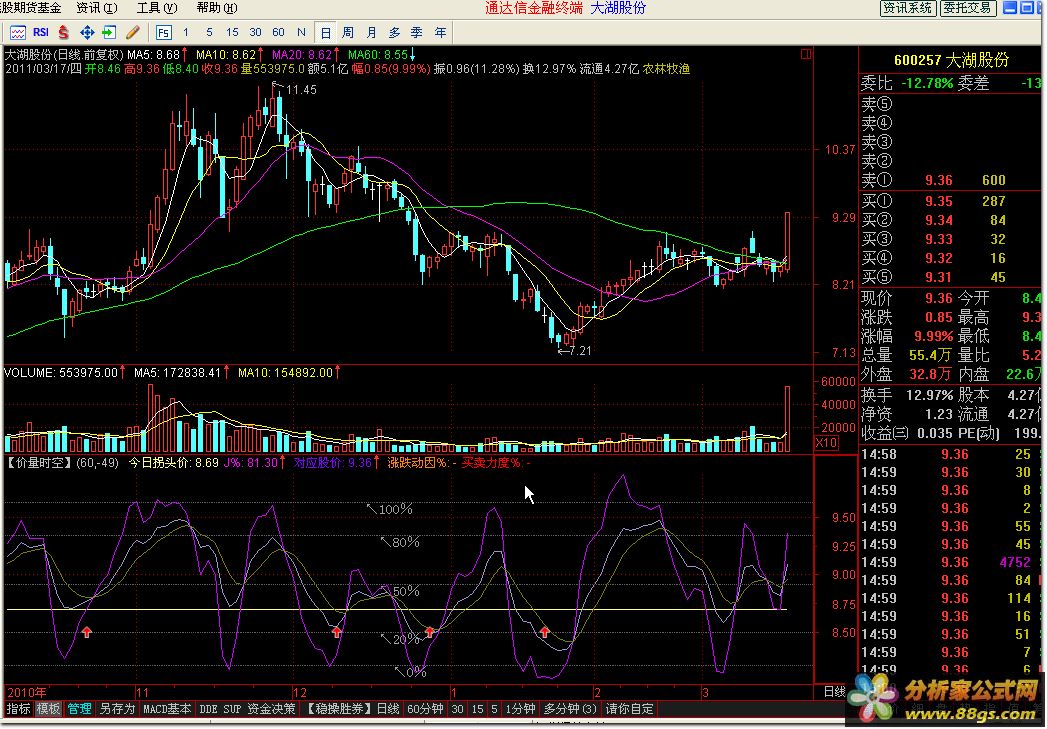Select the DDE SUP template
Screen dimensions: 1047x729
pos(220,709)
